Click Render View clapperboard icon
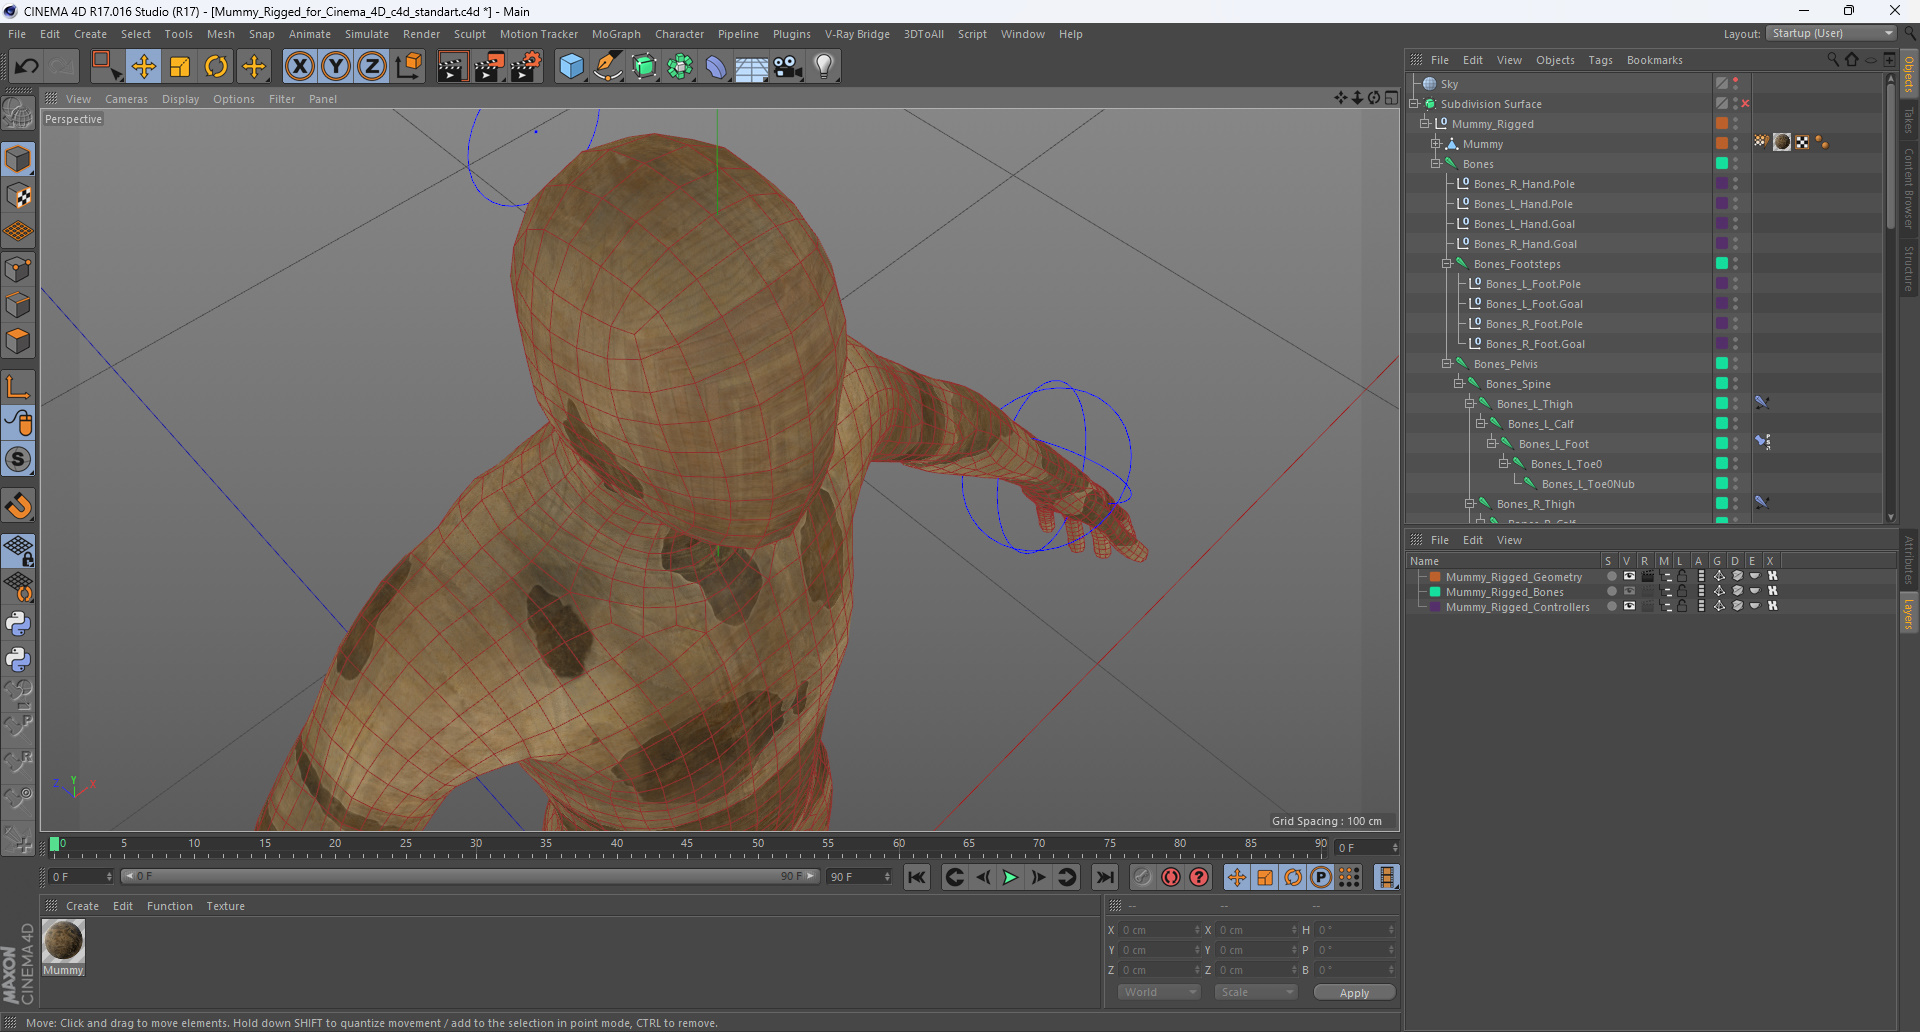Image resolution: width=1920 pixels, height=1032 pixels. click(x=452, y=67)
